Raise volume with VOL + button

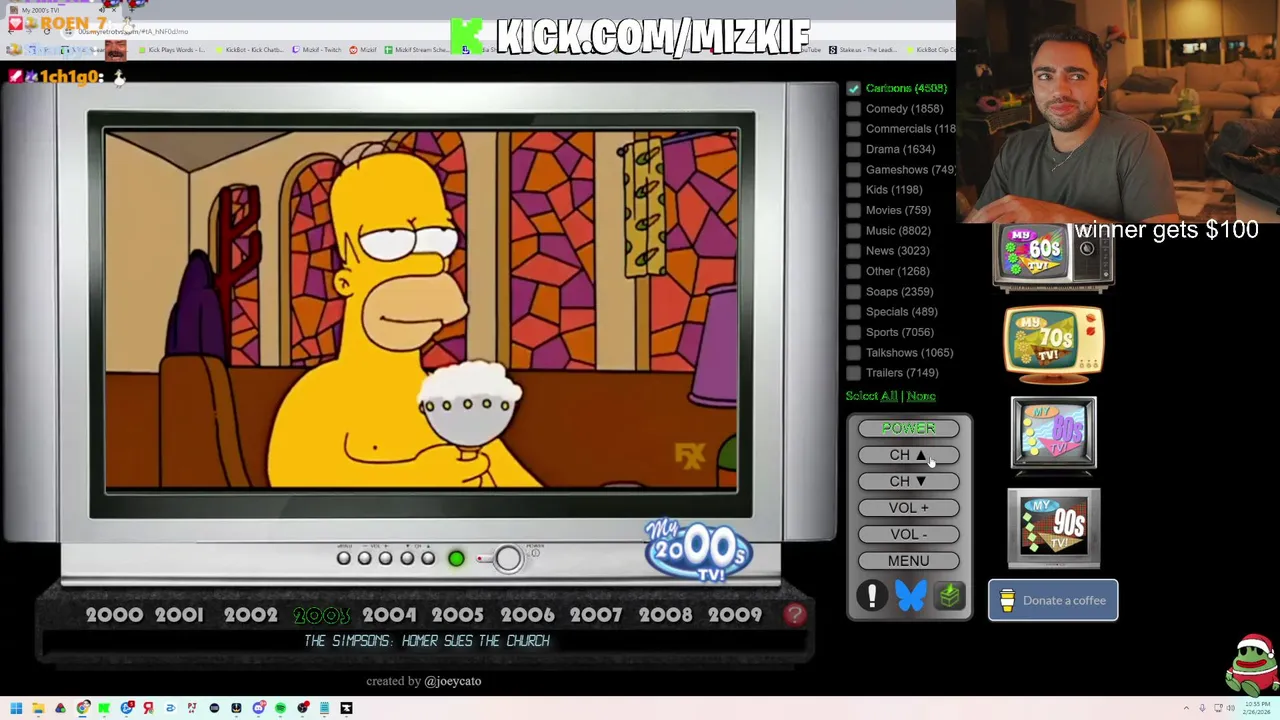point(908,508)
